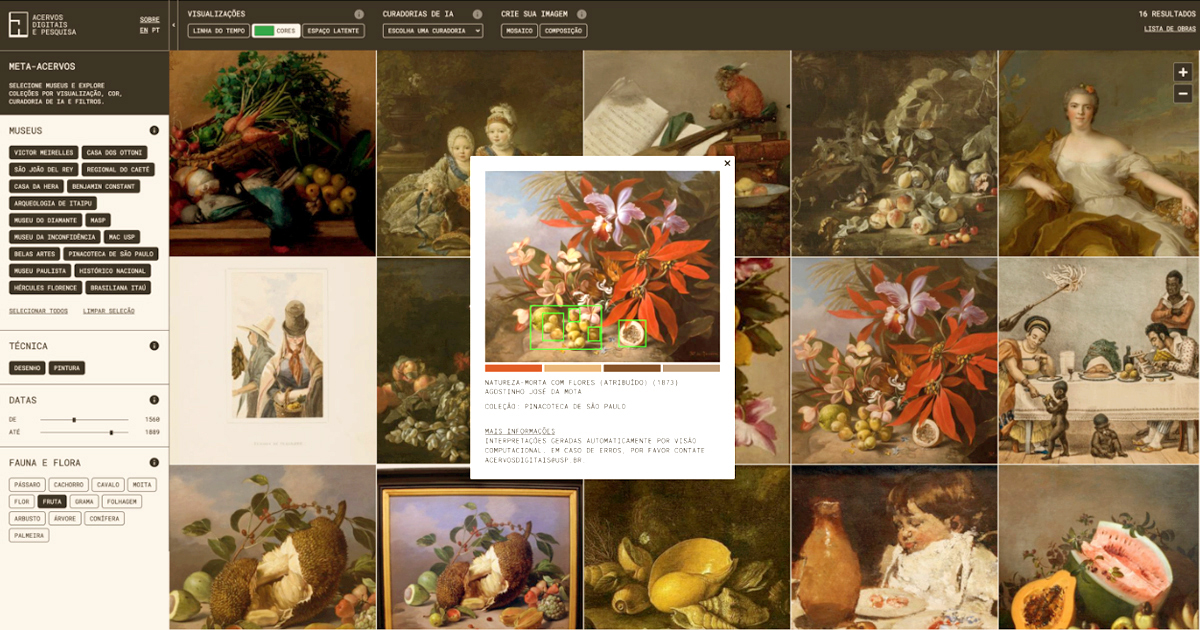Viewport: 1200px width, 630px height.
Task: Collapse the sidebar with the arrow
Action: click(x=174, y=25)
